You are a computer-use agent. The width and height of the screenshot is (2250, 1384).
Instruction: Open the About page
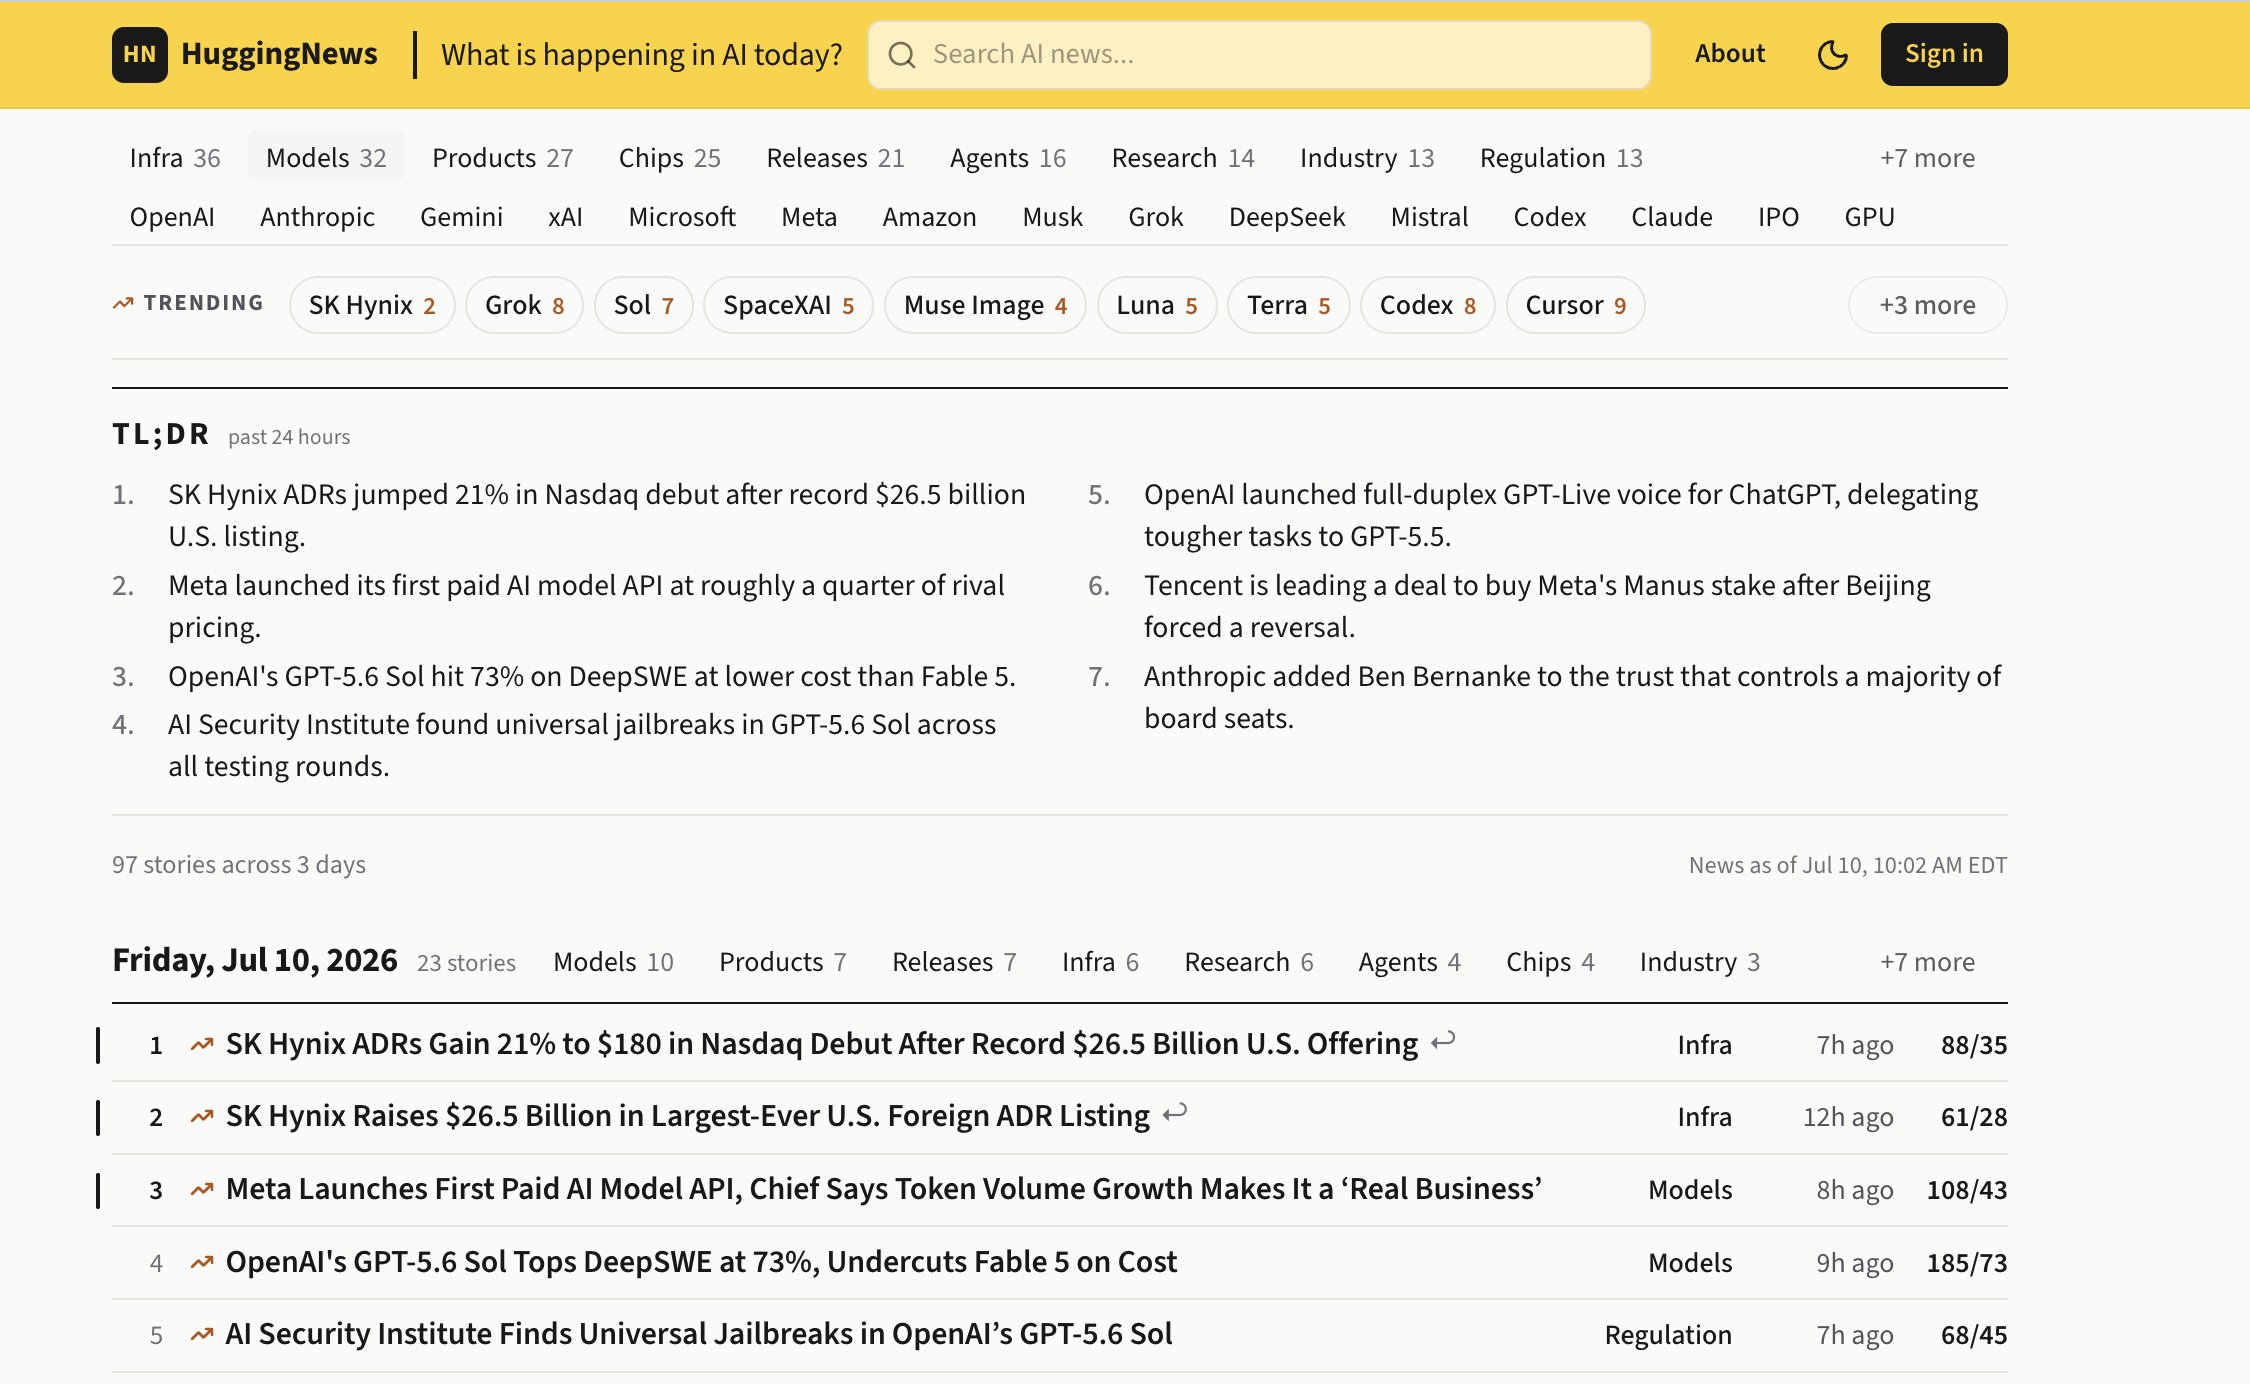click(1729, 54)
